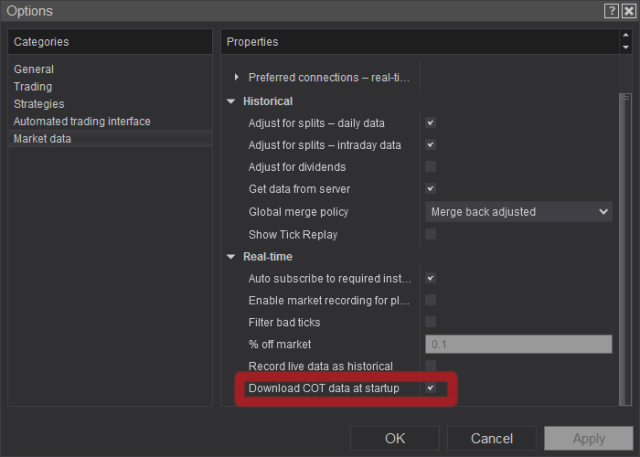Click the Properties panel up arrow
The image size is (640, 457).
(626, 36)
